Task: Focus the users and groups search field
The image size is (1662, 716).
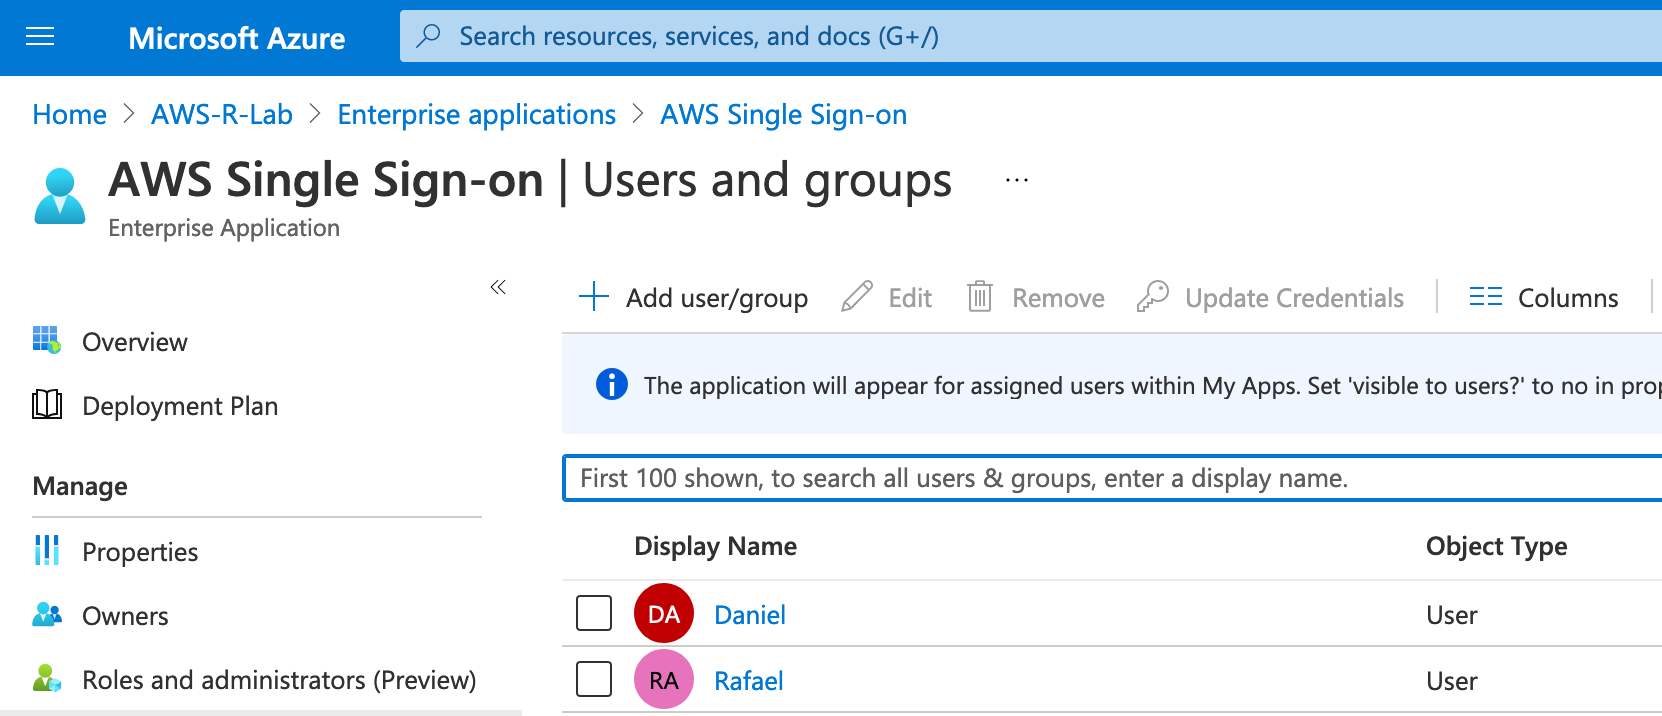Action: tap(1112, 478)
